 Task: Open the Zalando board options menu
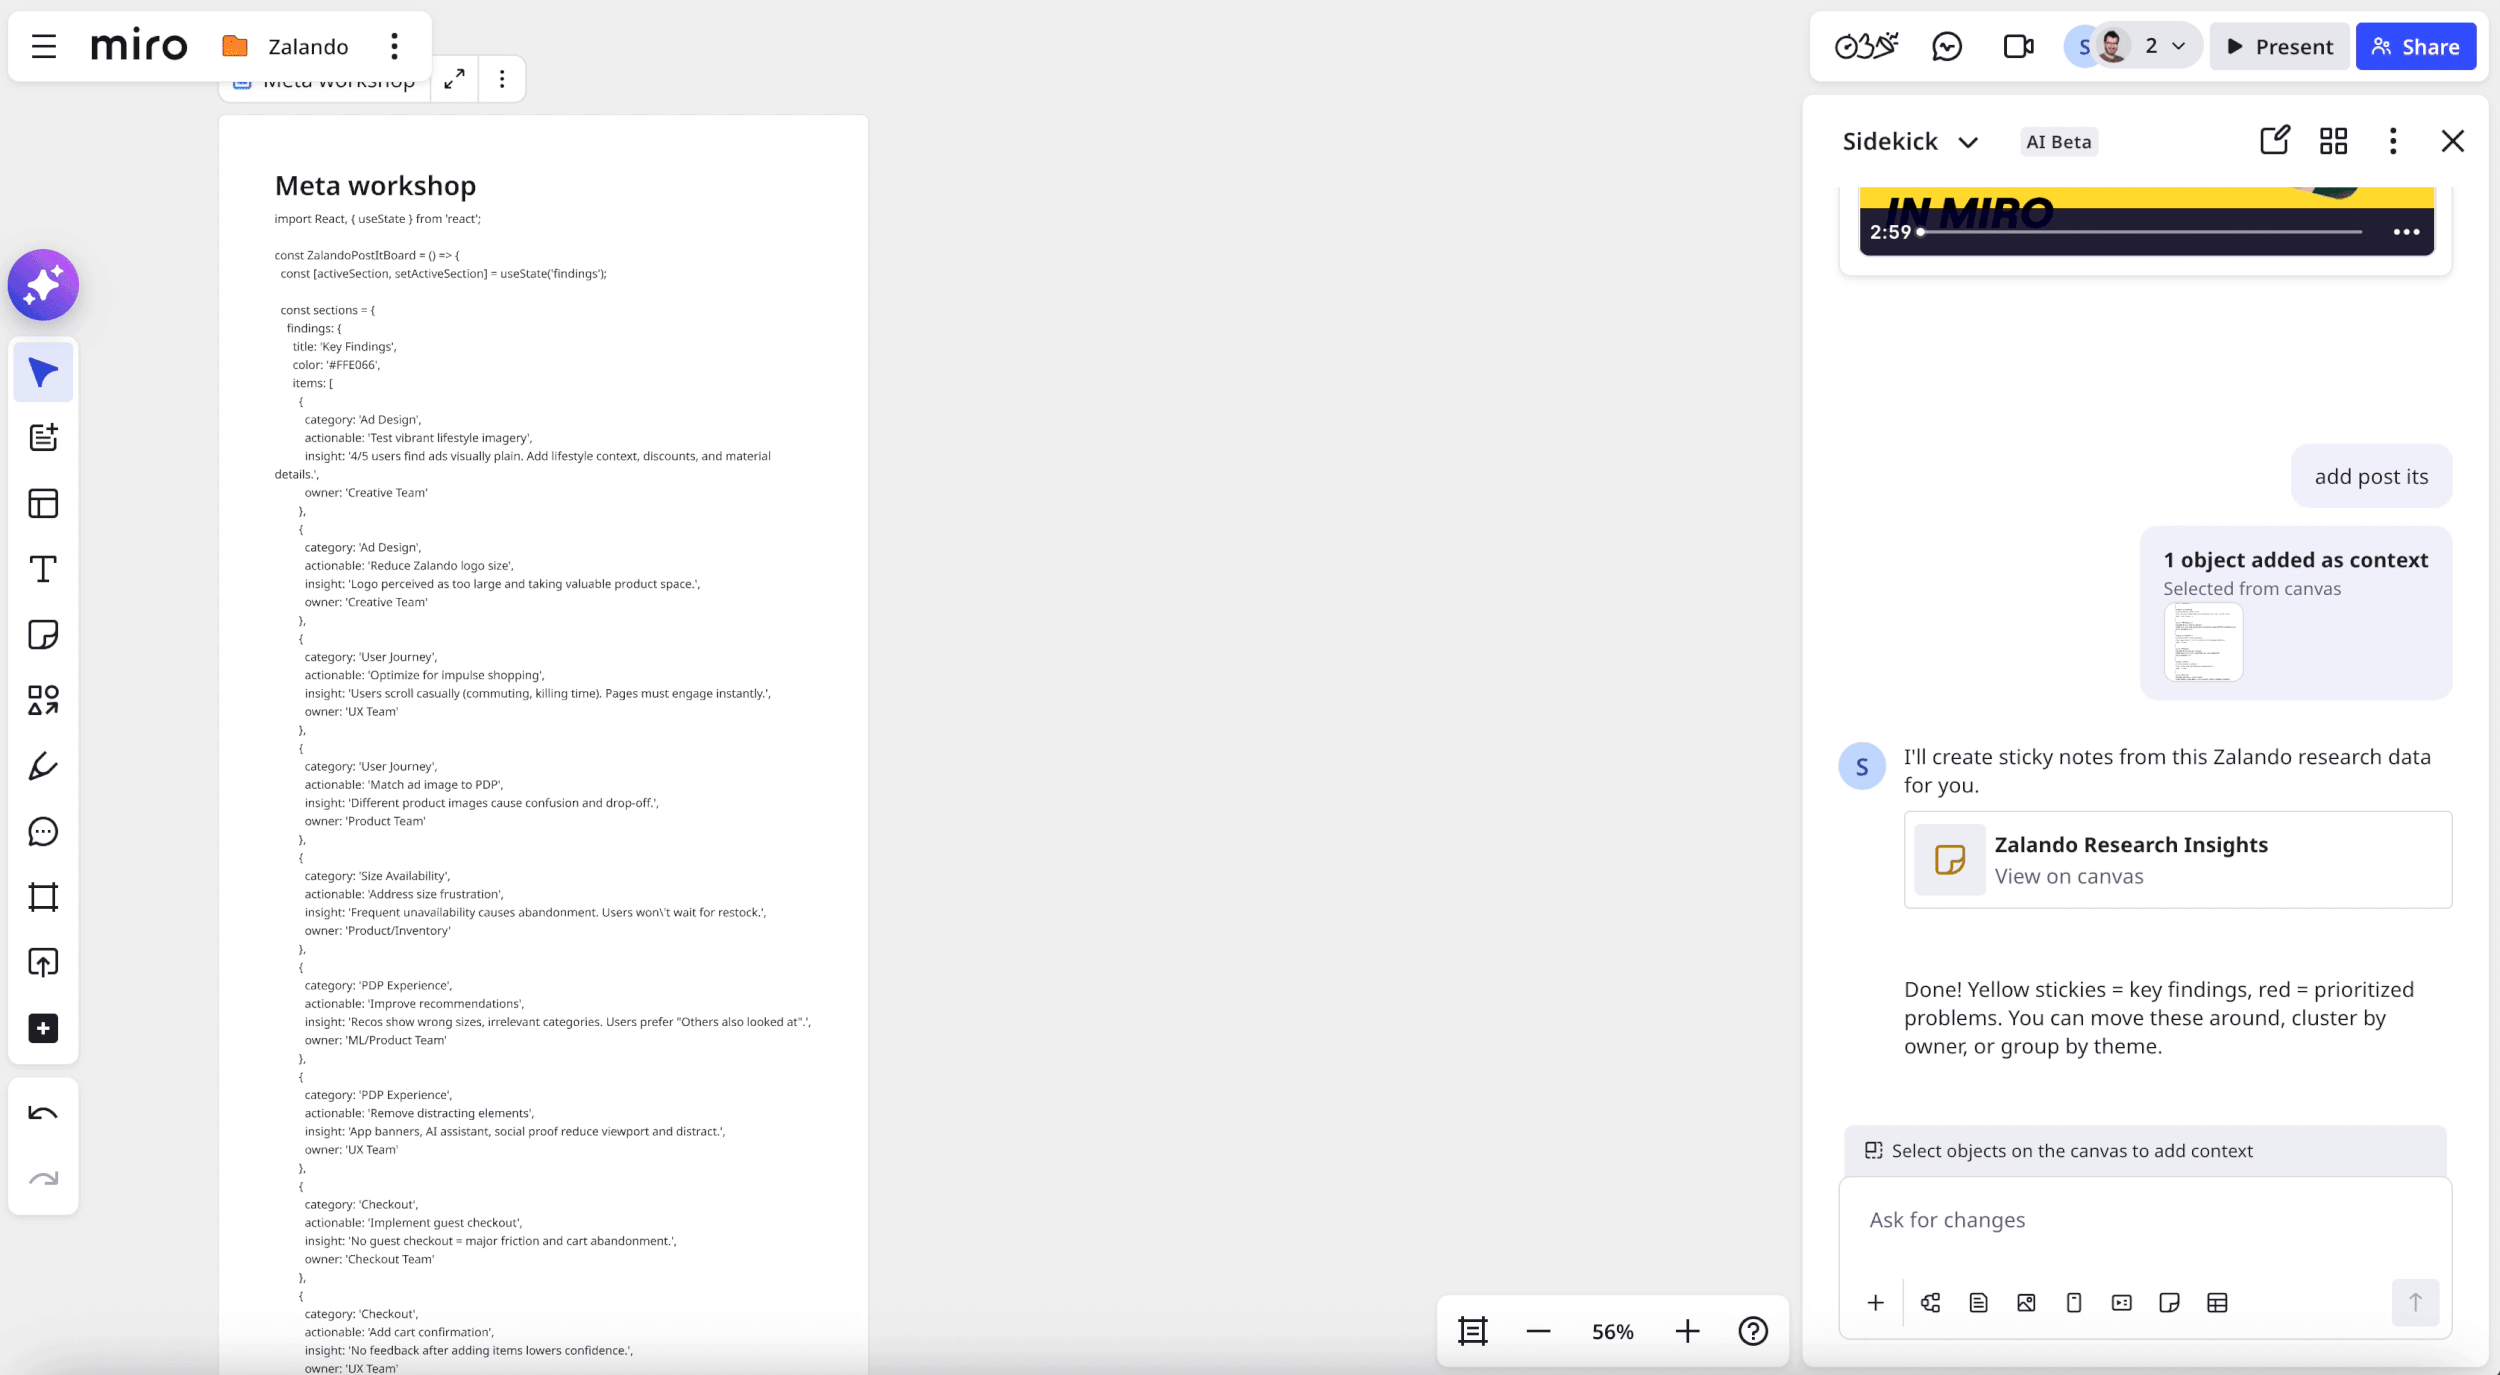(x=394, y=46)
